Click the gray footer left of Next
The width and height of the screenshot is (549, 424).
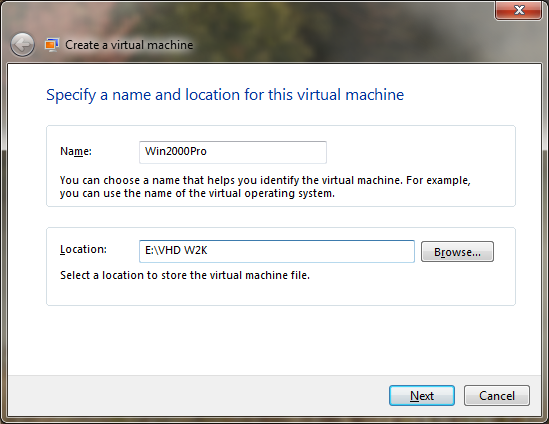[x=196, y=396]
